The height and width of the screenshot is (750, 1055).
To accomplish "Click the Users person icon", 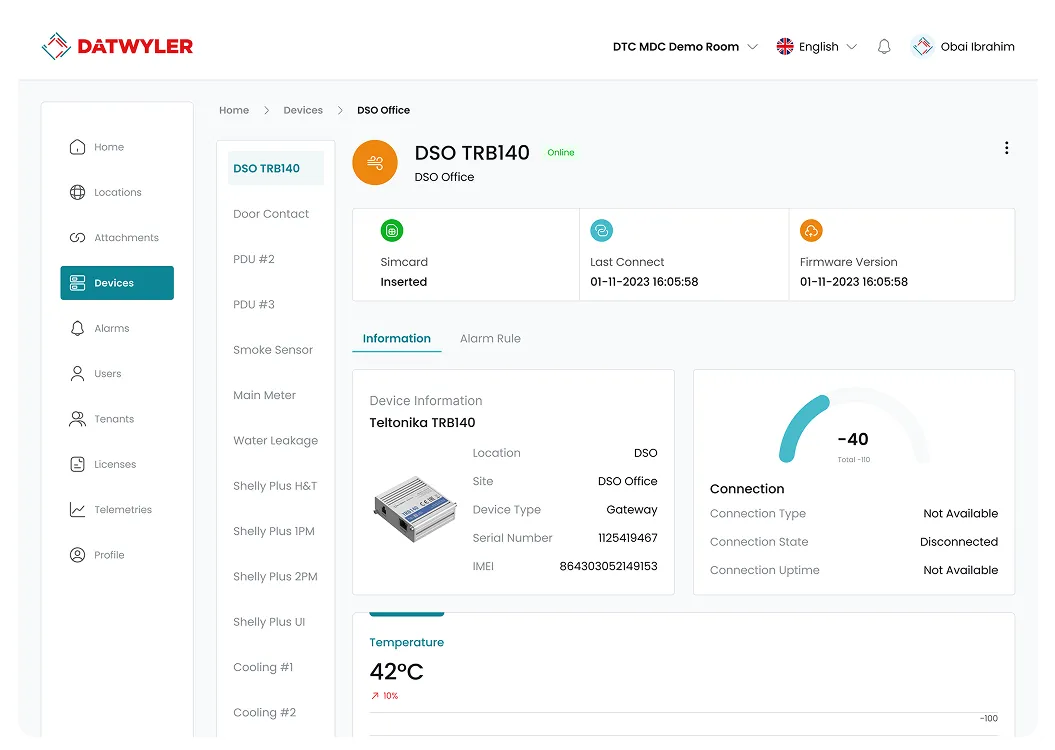I will click(x=77, y=373).
